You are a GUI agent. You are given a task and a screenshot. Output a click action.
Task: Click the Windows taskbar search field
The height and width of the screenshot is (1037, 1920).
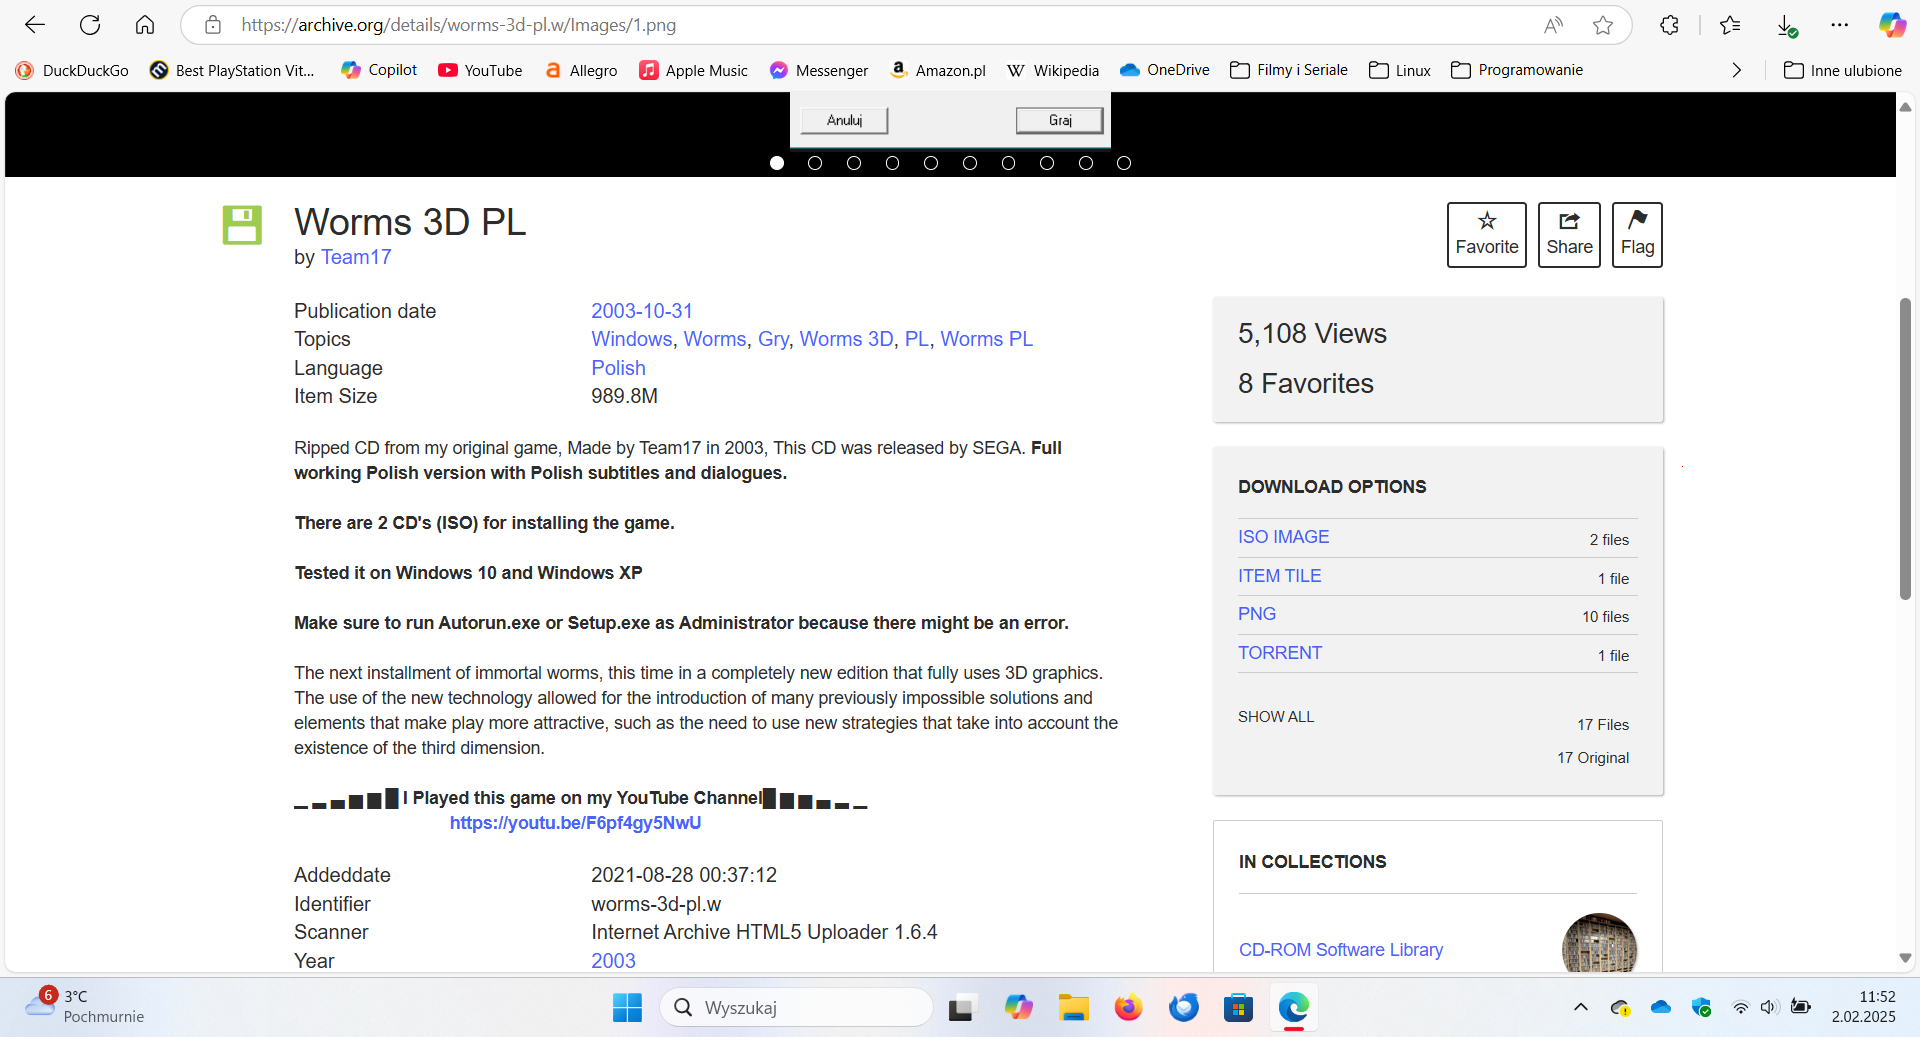pos(796,1007)
